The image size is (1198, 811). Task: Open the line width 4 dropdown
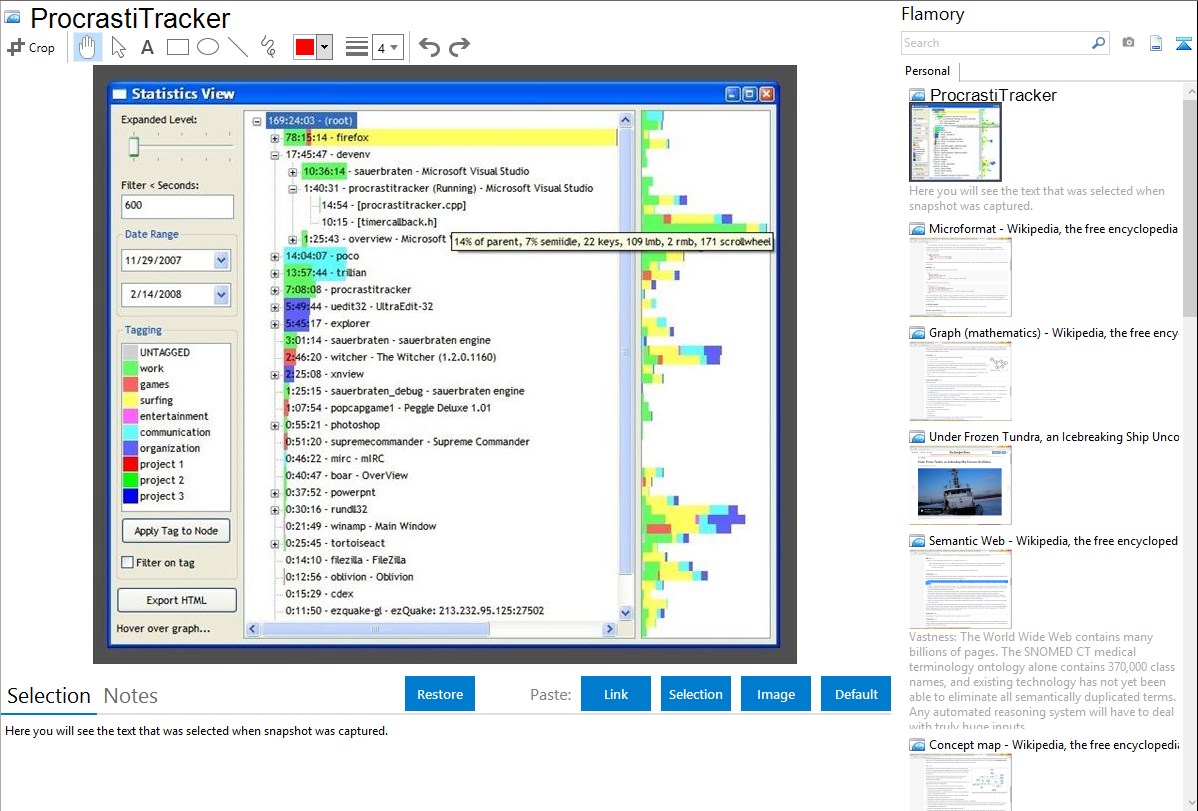point(387,47)
